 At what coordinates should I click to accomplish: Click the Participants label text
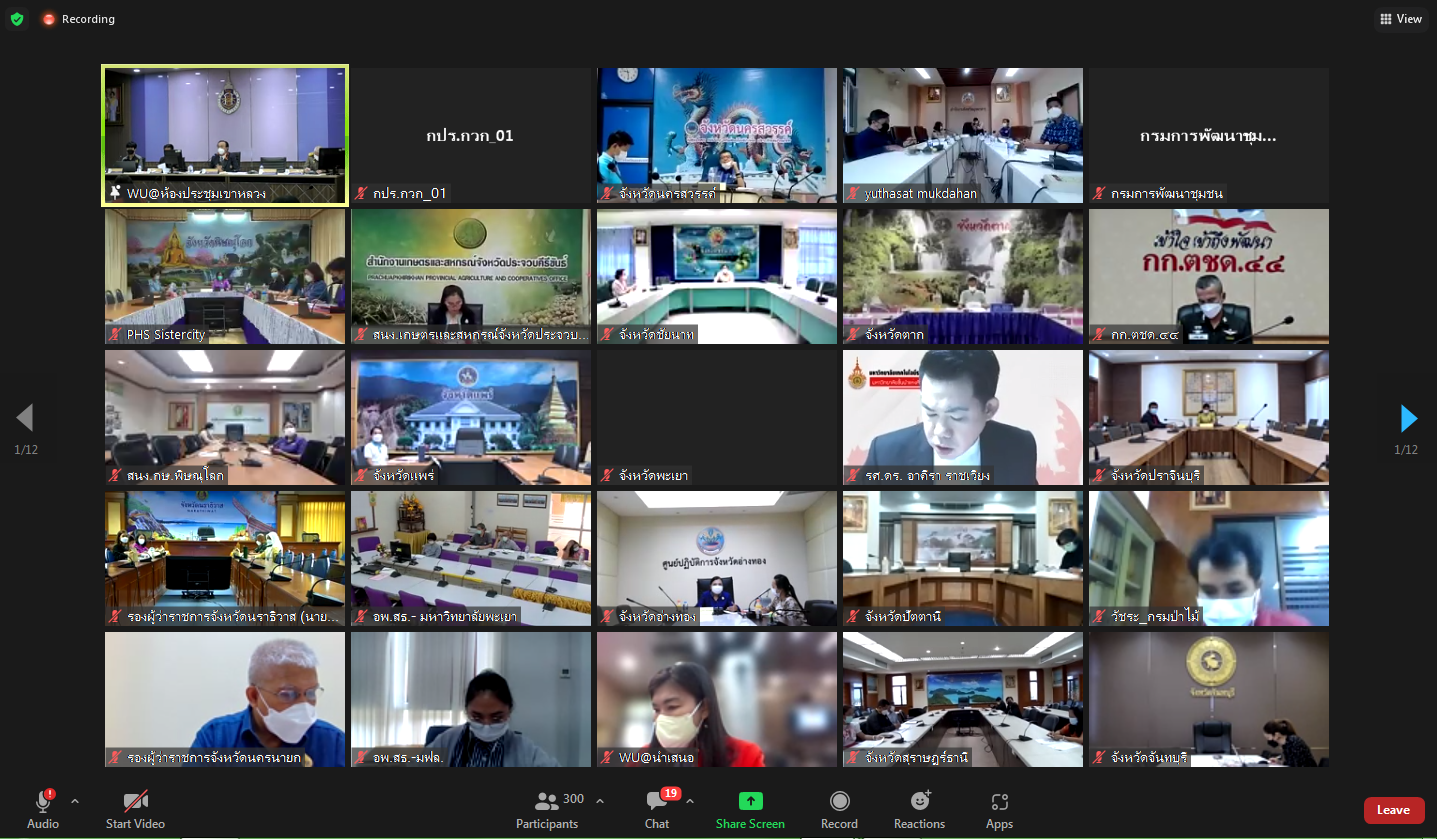pos(547,824)
